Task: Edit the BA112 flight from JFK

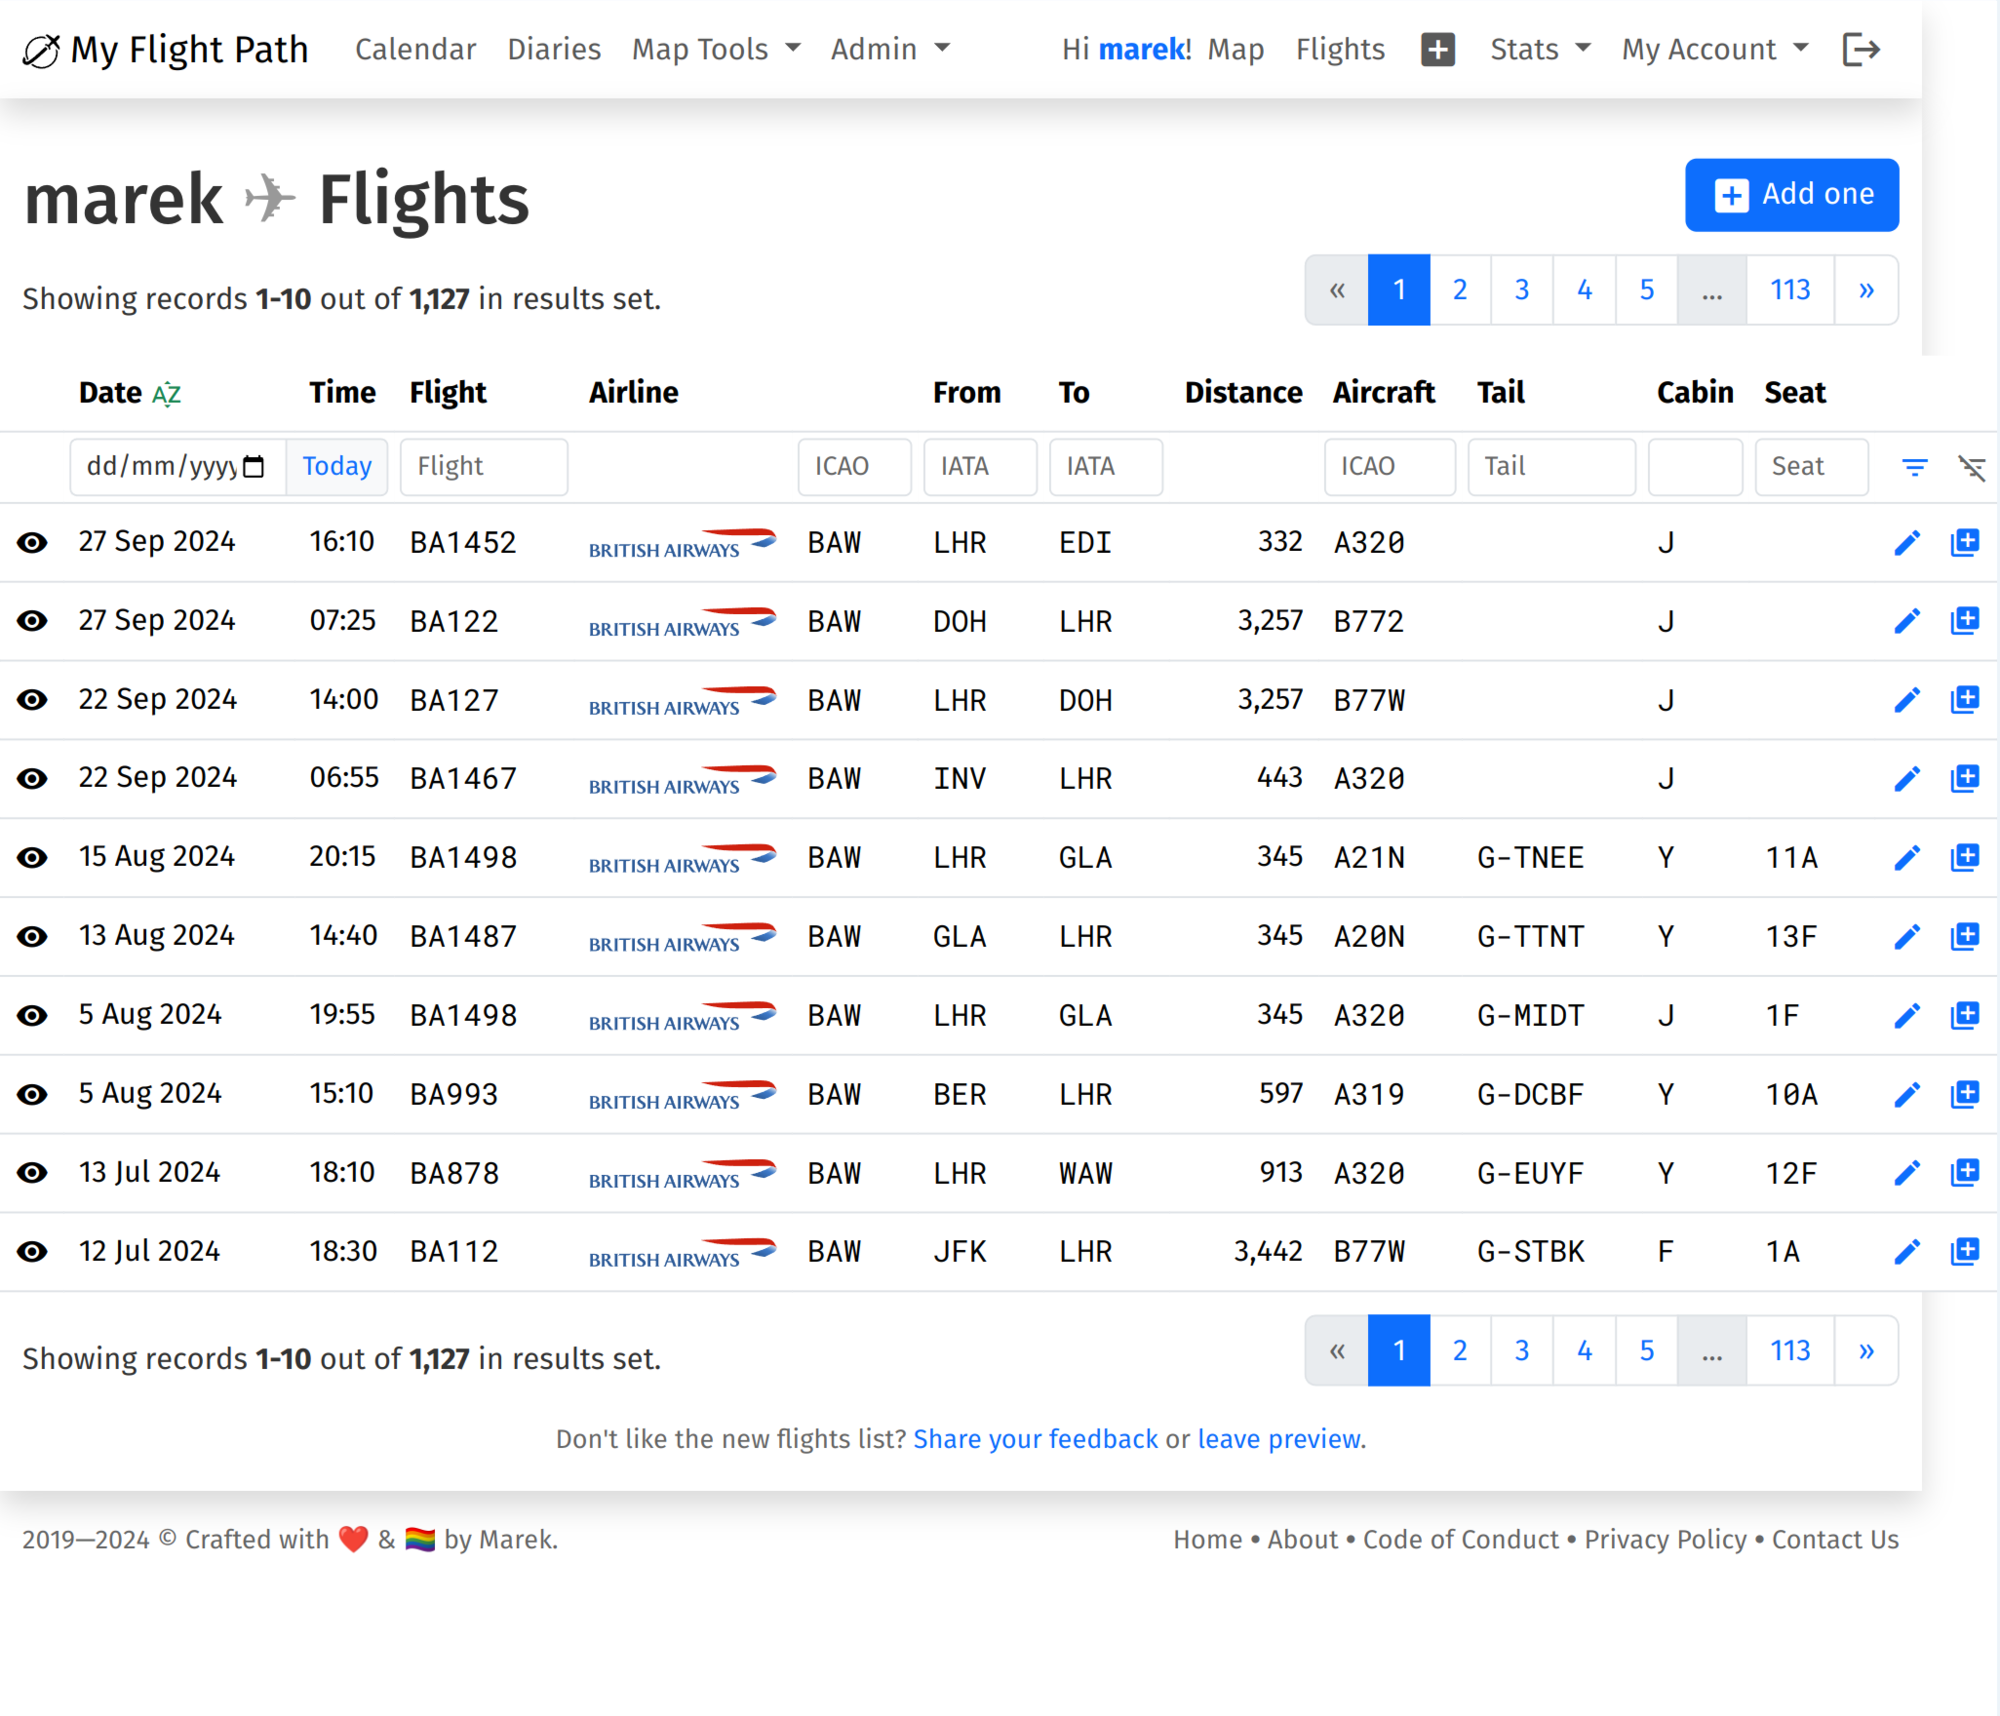Action: pos(1907,1252)
